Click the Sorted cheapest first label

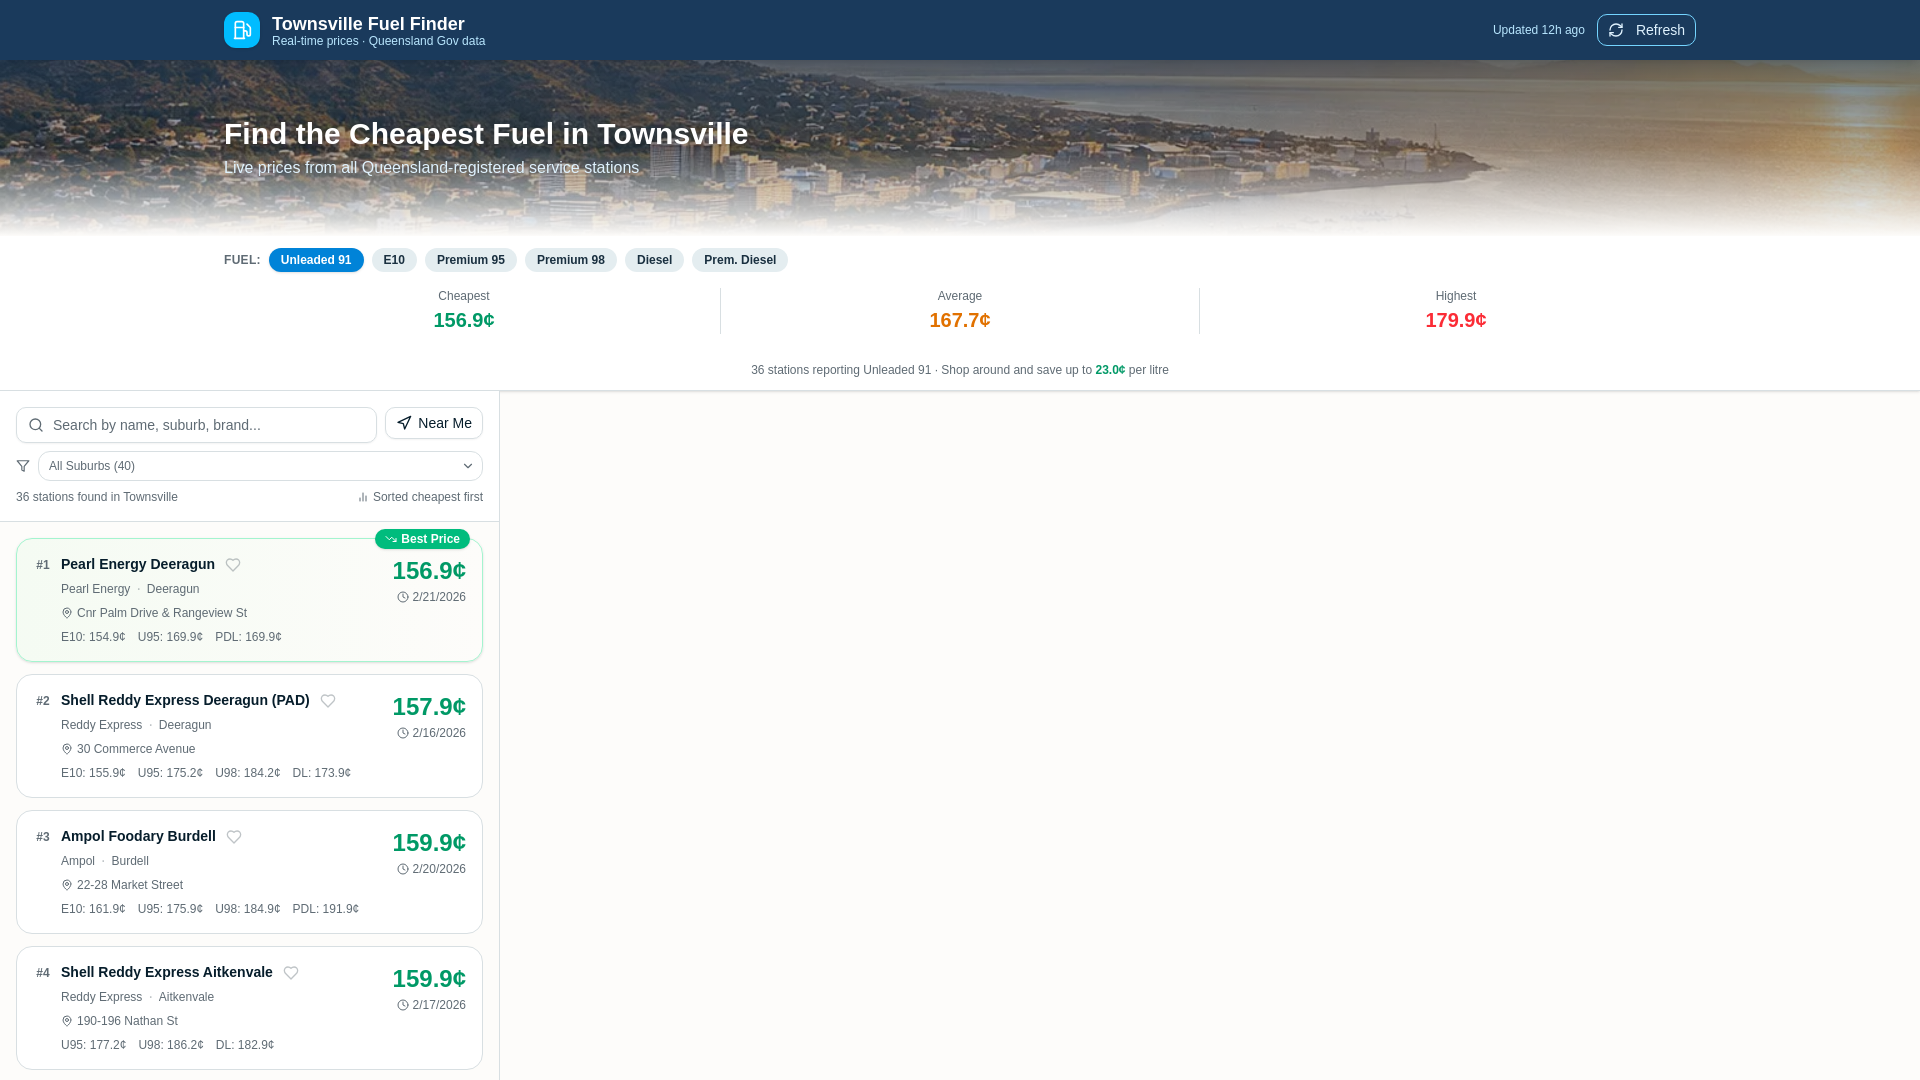click(428, 497)
